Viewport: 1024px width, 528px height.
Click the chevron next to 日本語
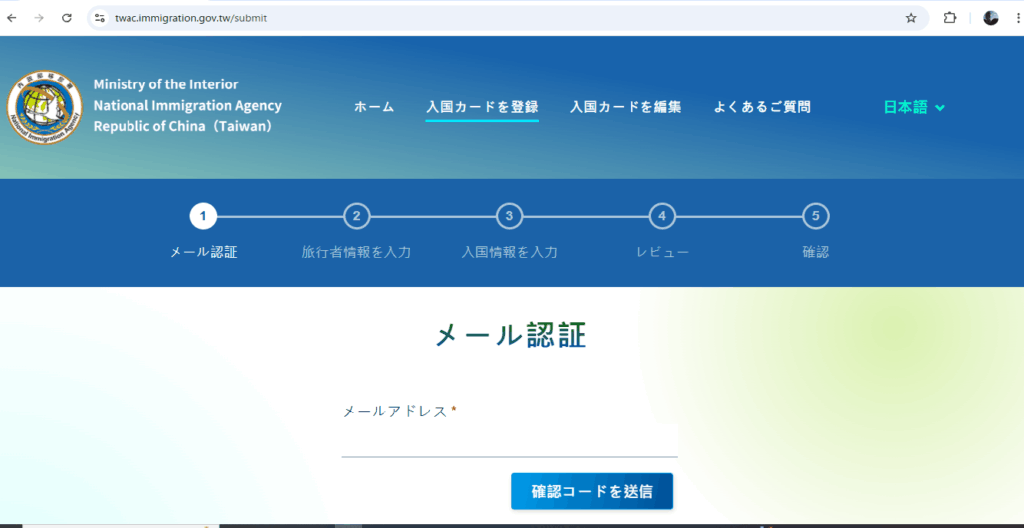940,108
